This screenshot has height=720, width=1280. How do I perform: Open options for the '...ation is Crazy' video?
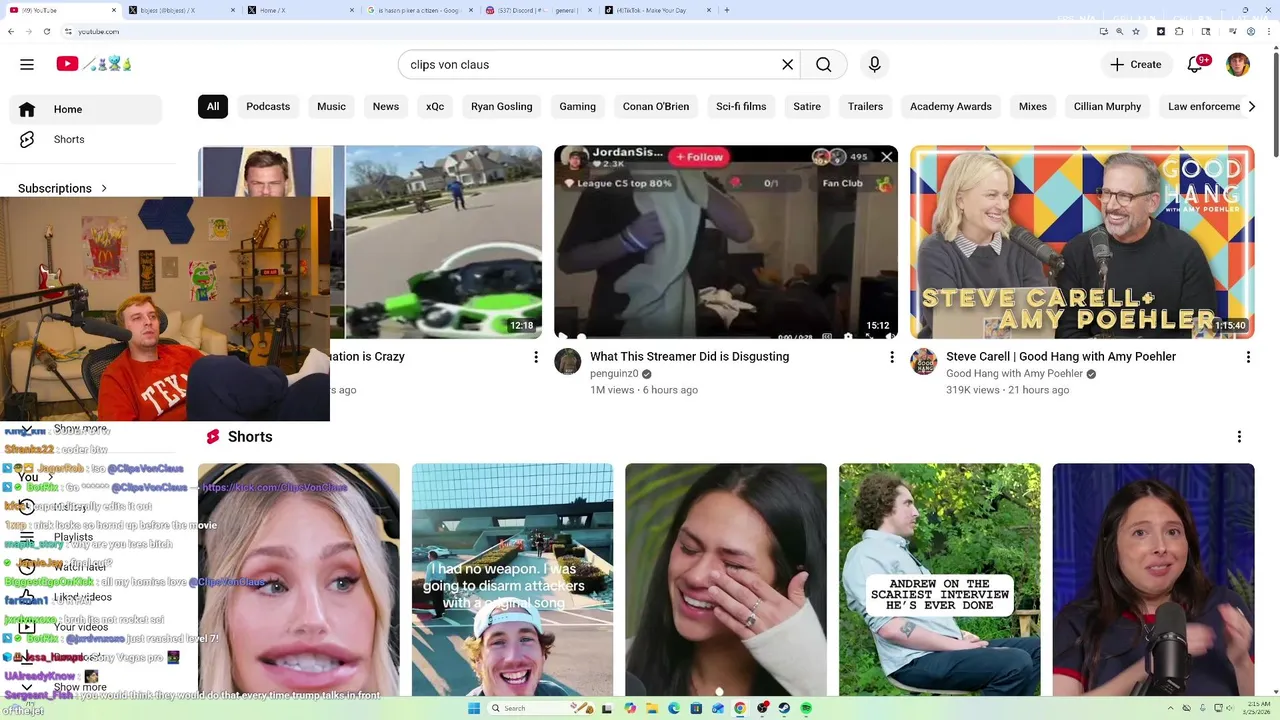[536, 357]
